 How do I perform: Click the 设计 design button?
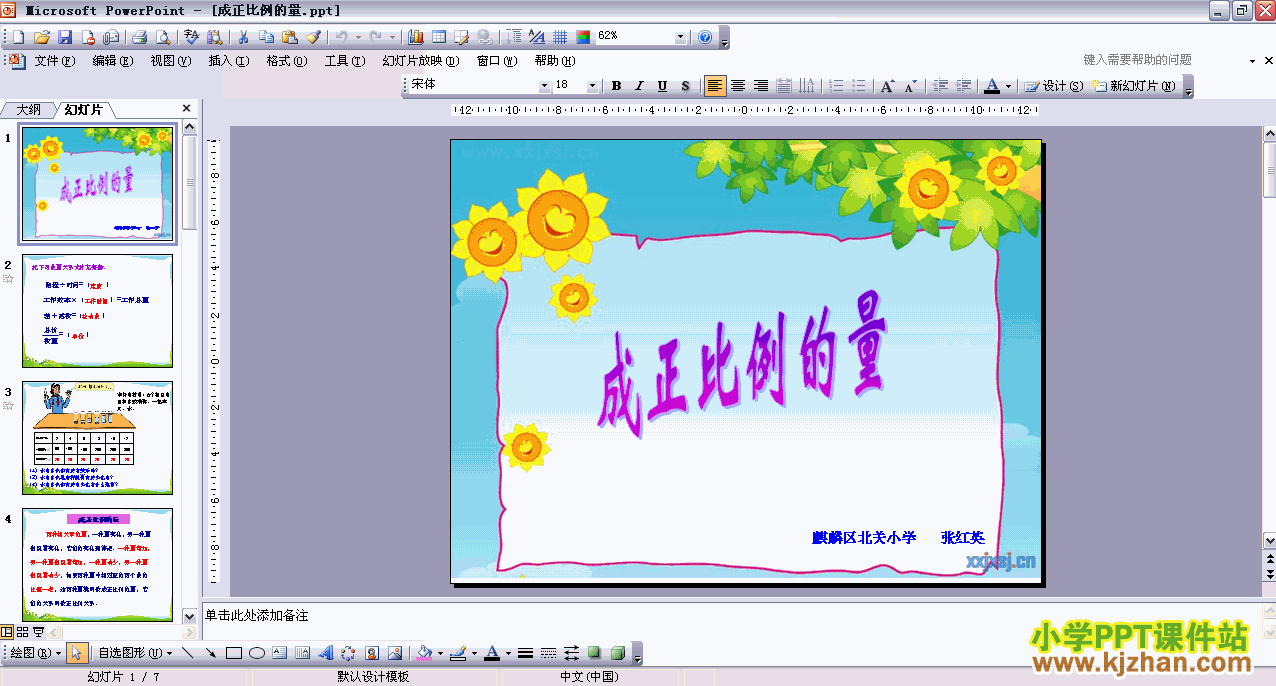1054,86
